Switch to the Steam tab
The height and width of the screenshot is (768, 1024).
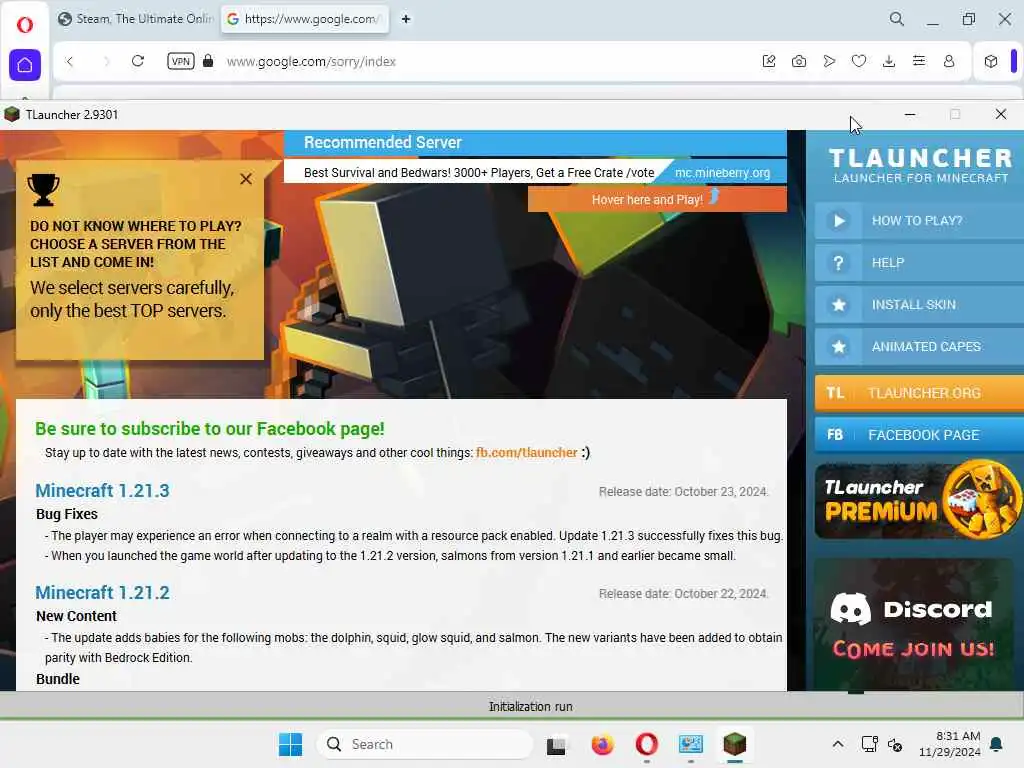click(x=135, y=19)
